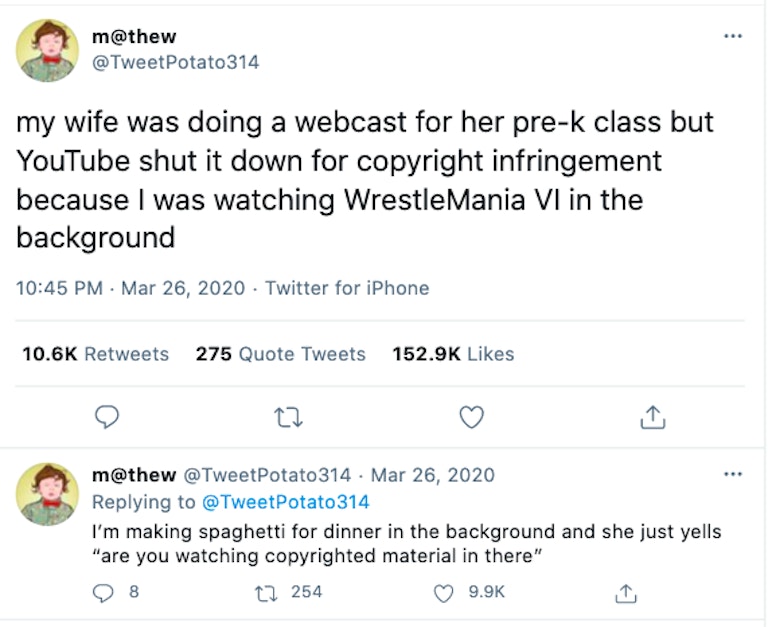Click the Twitter for iPhone source link
Image resolution: width=768 pixels, height=627 pixels.
tap(347, 288)
